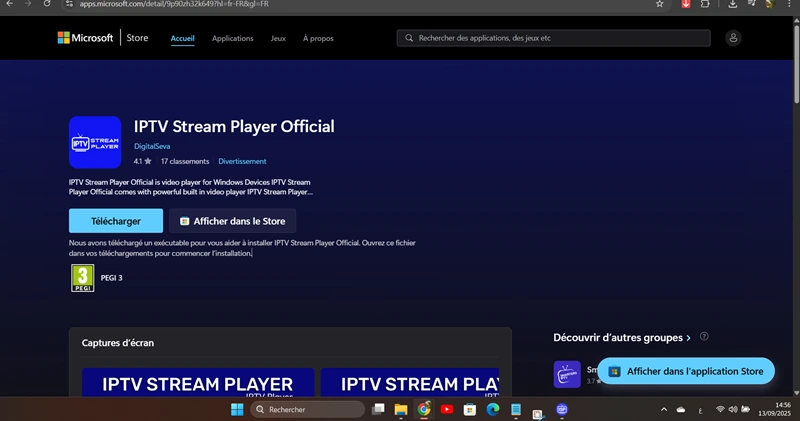This screenshot has height=421, width=800.
Task: Click the battery tray icon
Action: coord(746,409)
